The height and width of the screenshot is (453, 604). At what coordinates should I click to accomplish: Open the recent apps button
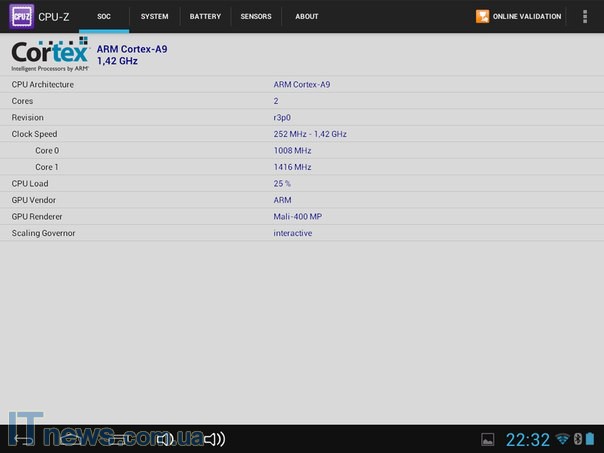(117, 439)
